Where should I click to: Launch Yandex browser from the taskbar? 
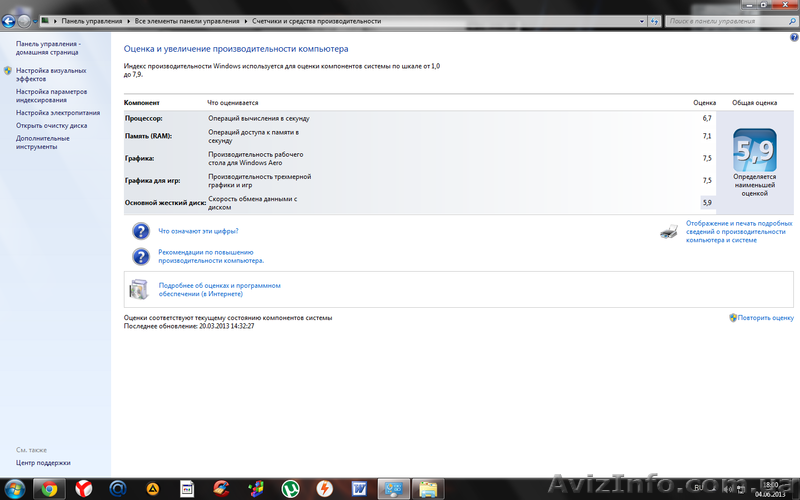pos(82,488)
